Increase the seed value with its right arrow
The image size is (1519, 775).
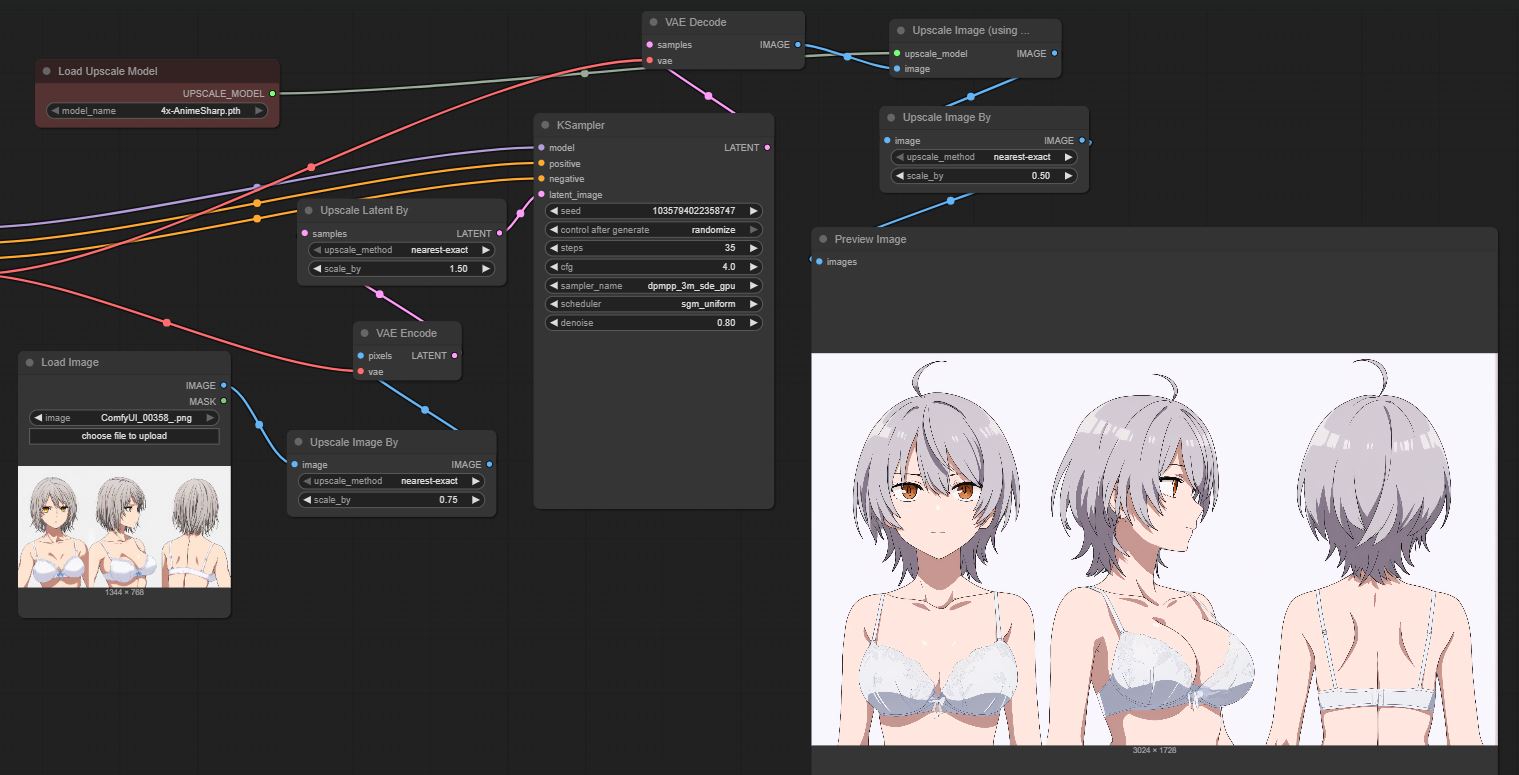pyautogui.click(x=754, y=211)
